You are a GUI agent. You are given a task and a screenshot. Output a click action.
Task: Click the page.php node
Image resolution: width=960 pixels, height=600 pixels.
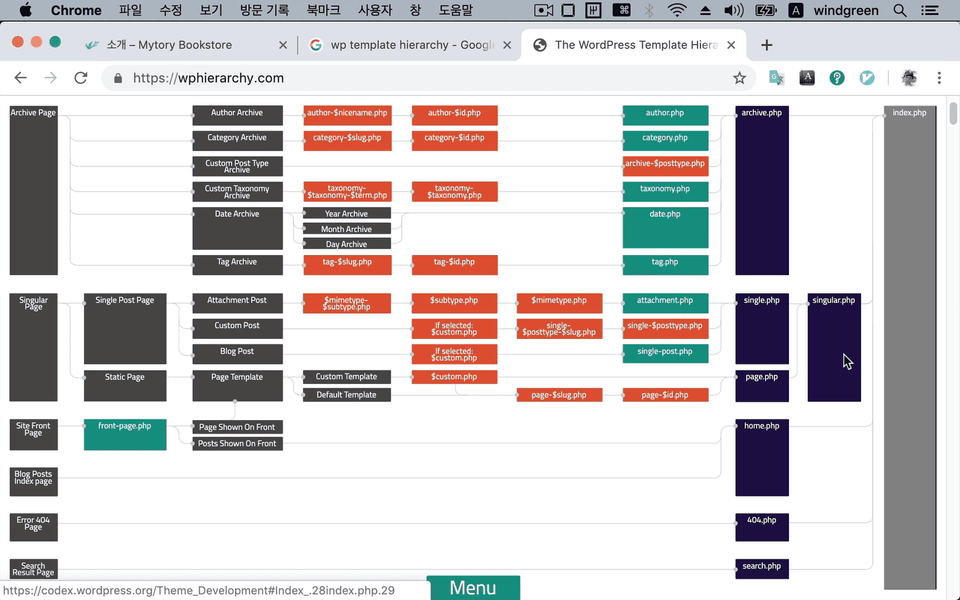click(x=762, y=386)
